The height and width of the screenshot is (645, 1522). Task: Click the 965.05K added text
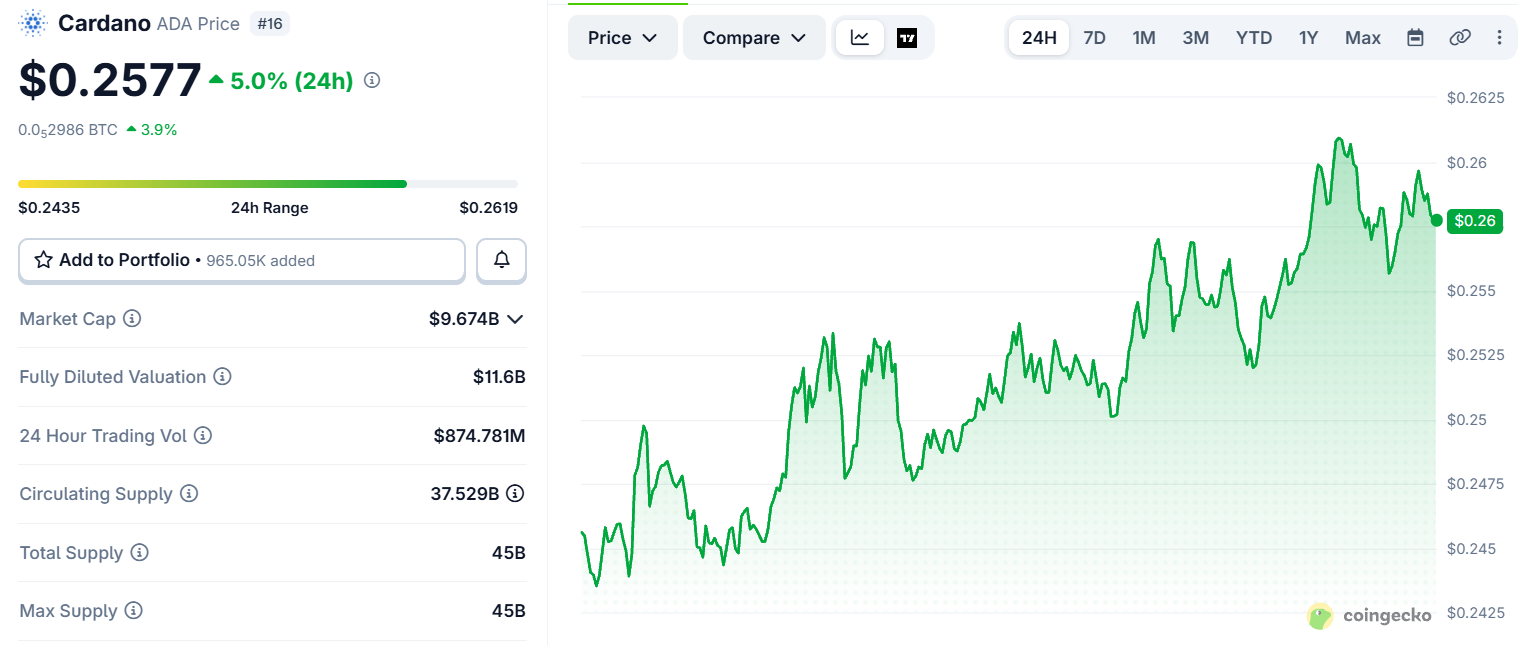point(260,261)
